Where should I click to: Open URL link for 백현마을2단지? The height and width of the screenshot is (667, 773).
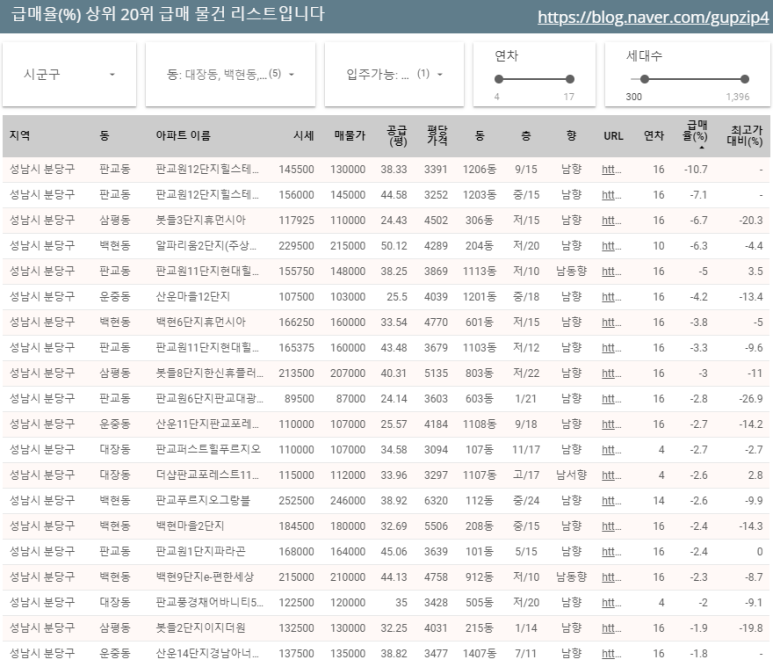point(611,527)
